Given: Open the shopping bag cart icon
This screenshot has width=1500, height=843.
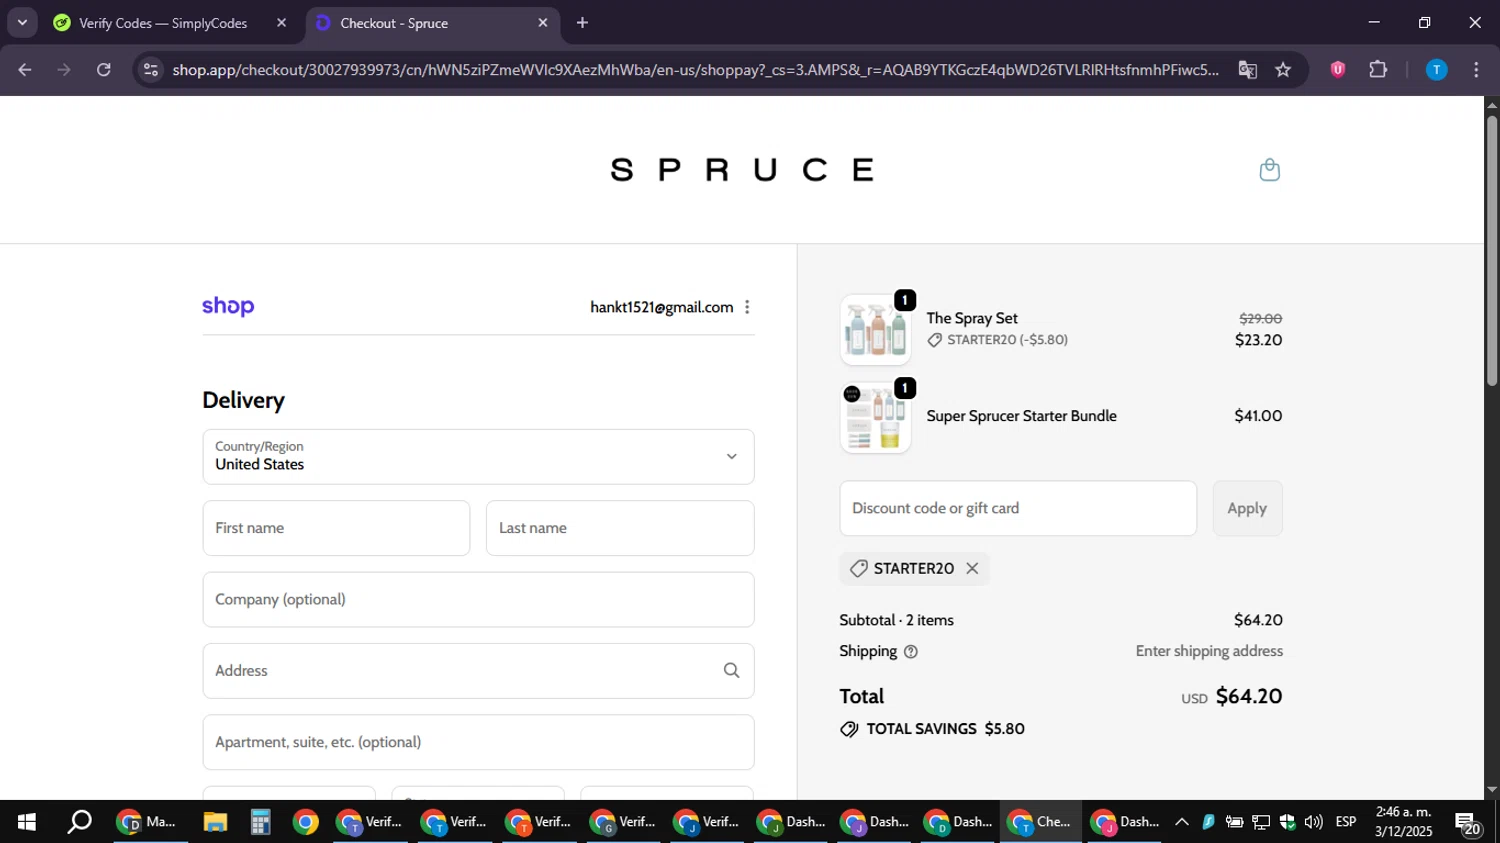Looking at the screenshot, I should click(x=1269, y=170).
